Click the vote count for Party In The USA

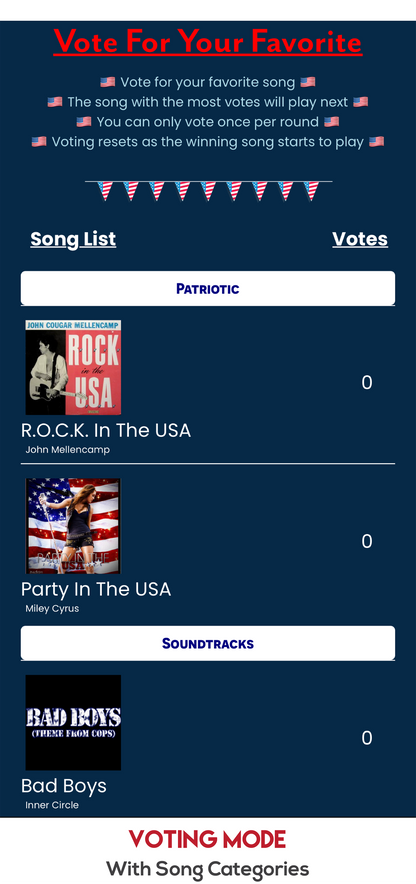367,541
